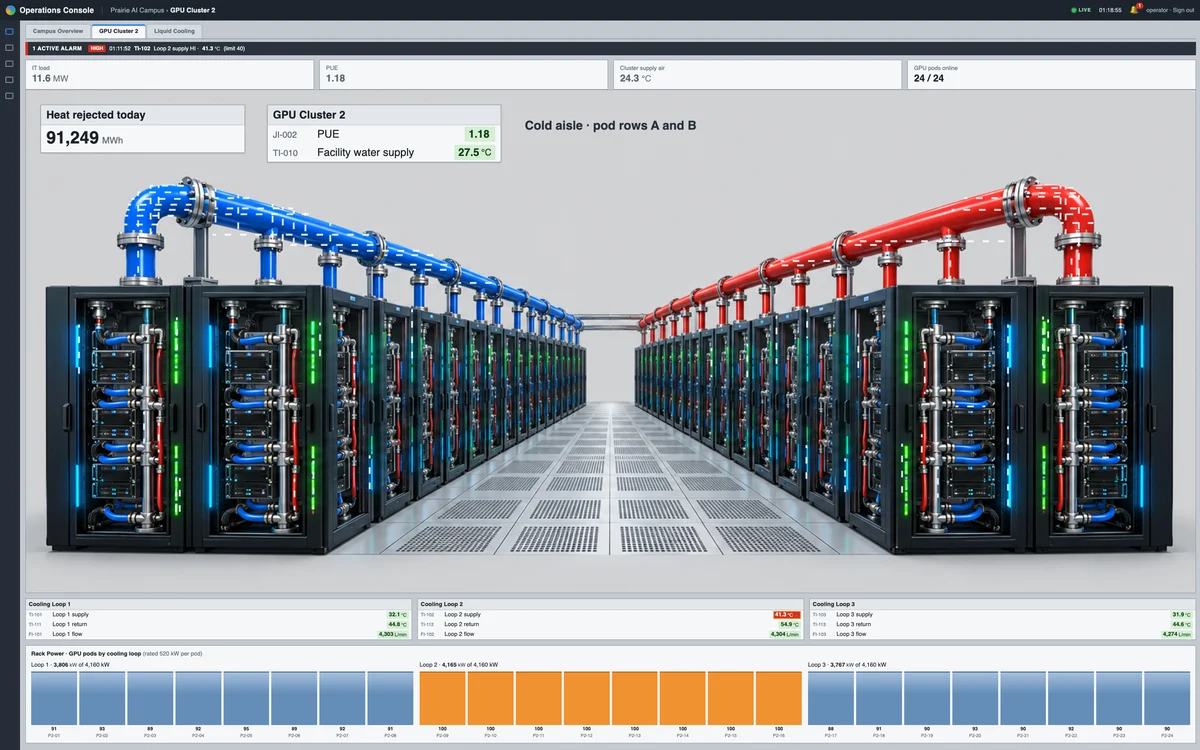The height and width of the screenshot is (750, 1200).
Task: Click the Loop 1 return 44.8 °C value
Action: 397,624
